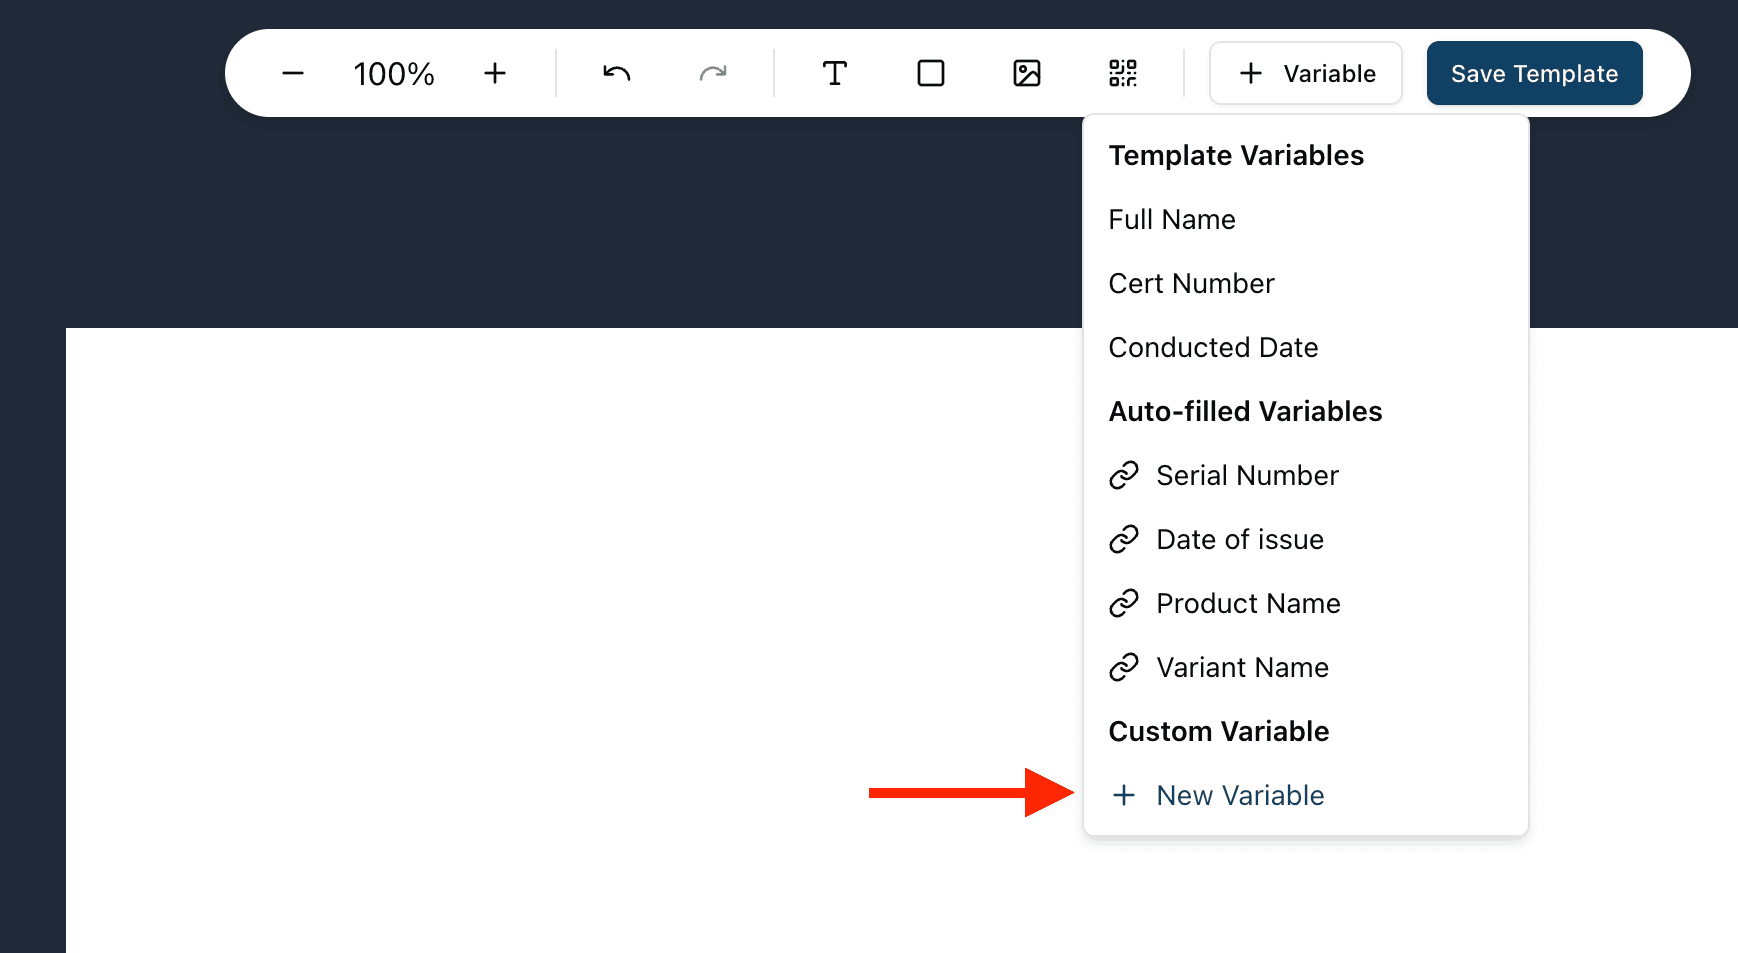The image size is (1738, 953).
Task: Click the image insert icon
Action: 1027,72
